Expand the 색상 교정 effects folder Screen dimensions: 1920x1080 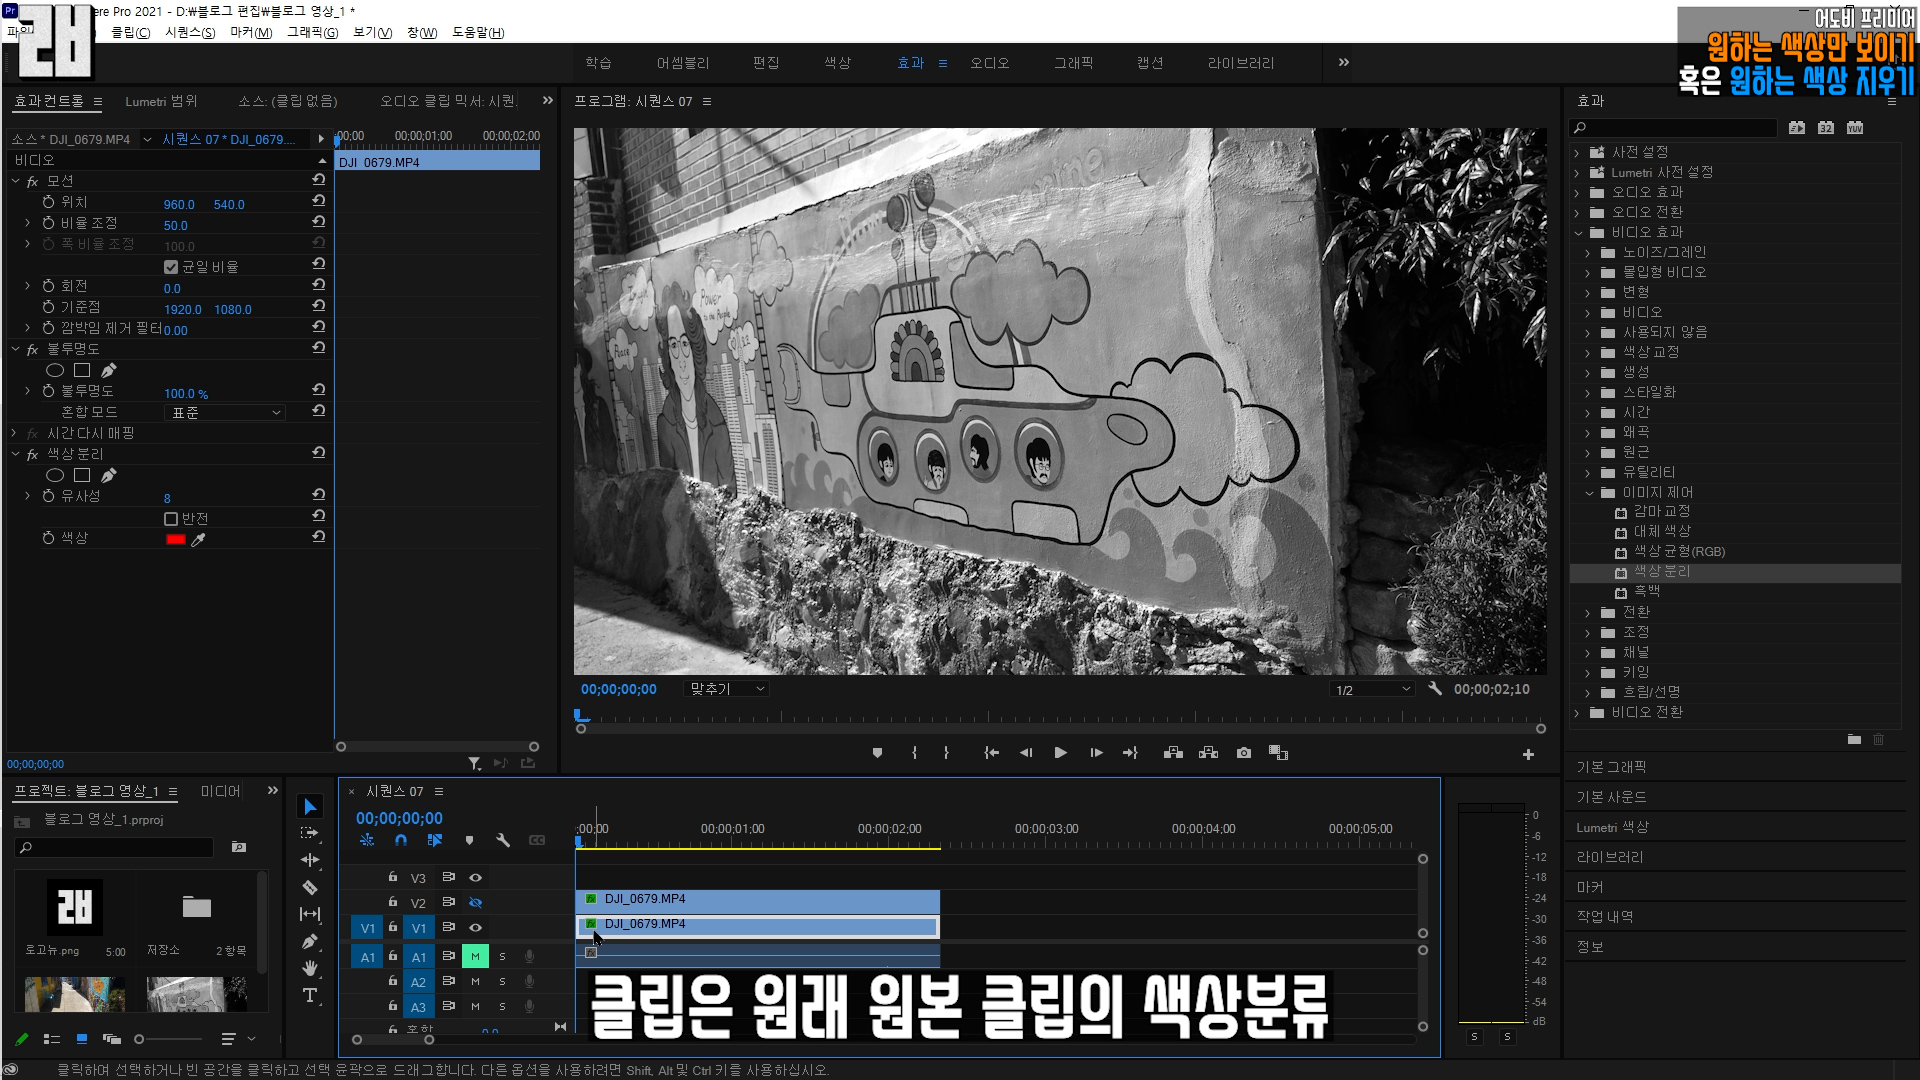pos(1588,353)
